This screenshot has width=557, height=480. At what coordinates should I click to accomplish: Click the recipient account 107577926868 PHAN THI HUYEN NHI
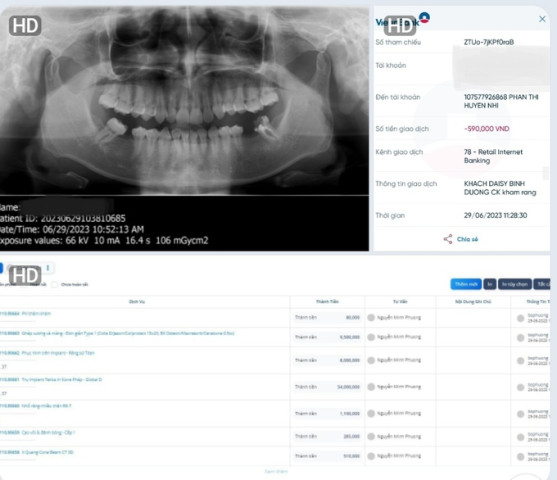pos(501,101)
